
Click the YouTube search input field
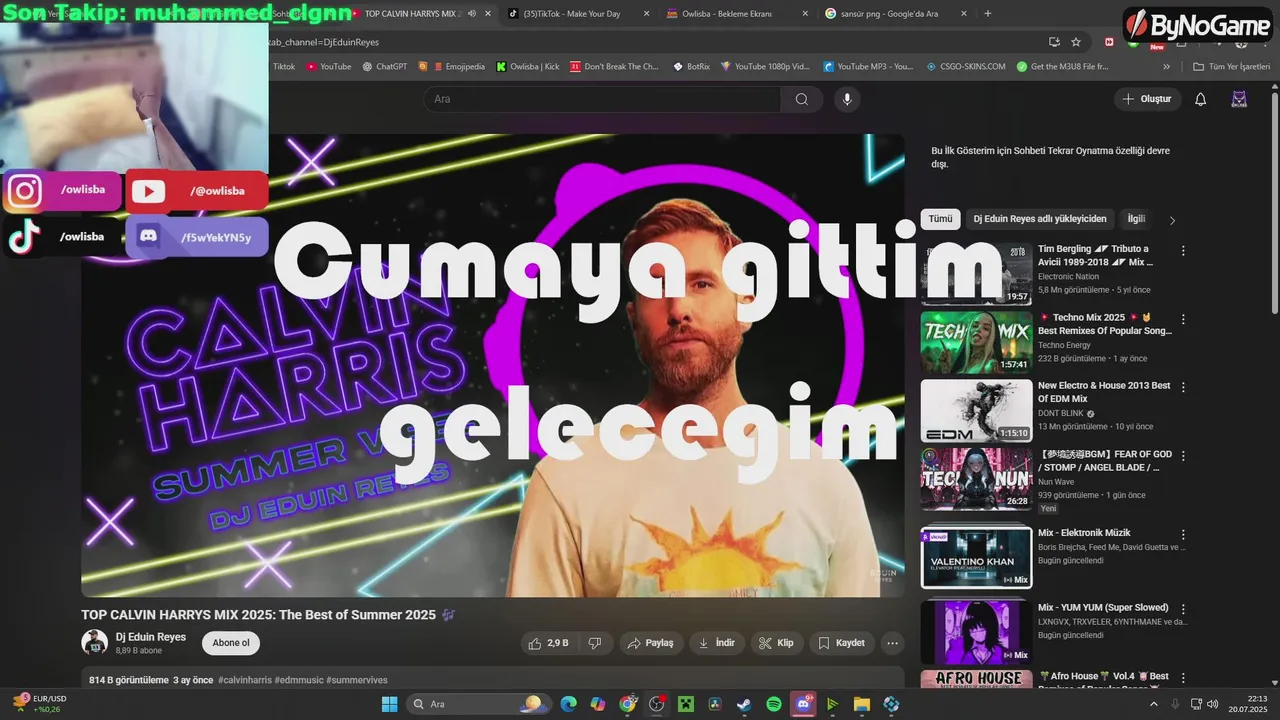pos(601,99)
